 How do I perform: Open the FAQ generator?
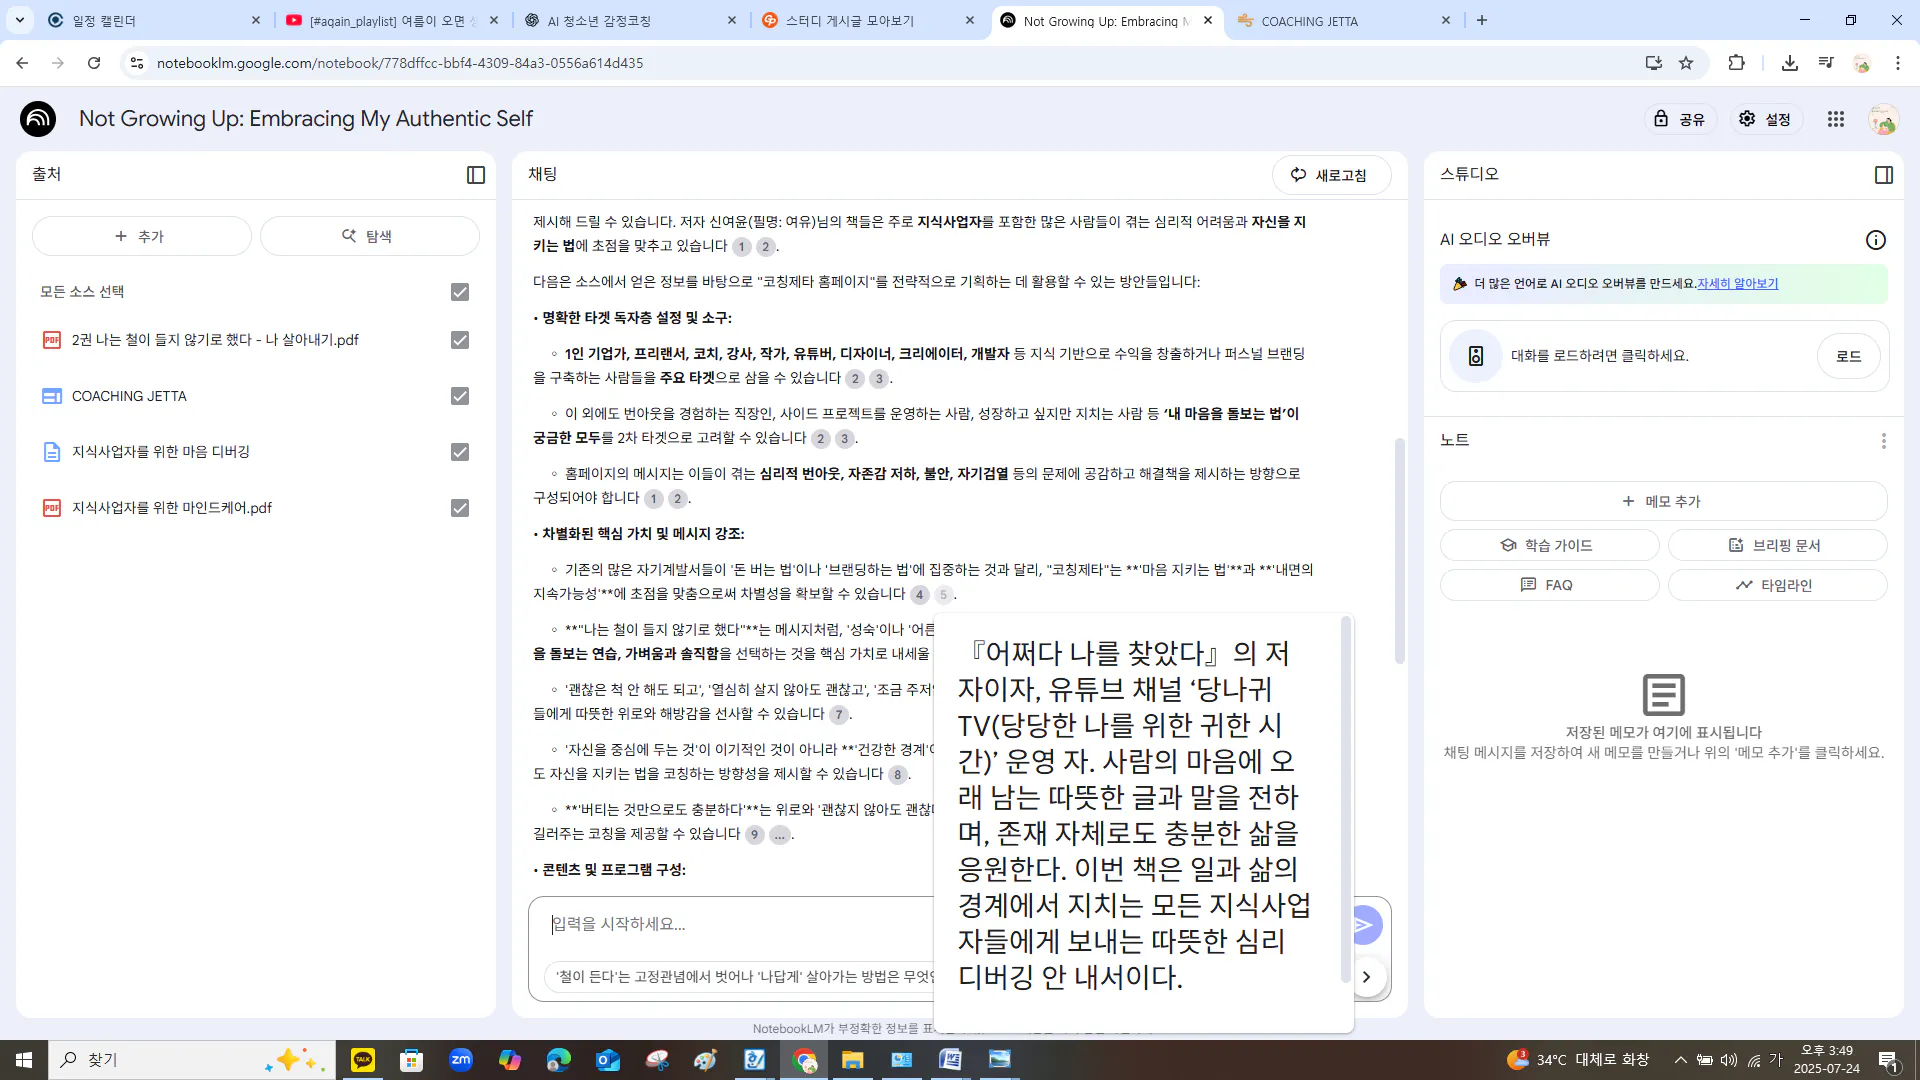(x=1549, y=585)
